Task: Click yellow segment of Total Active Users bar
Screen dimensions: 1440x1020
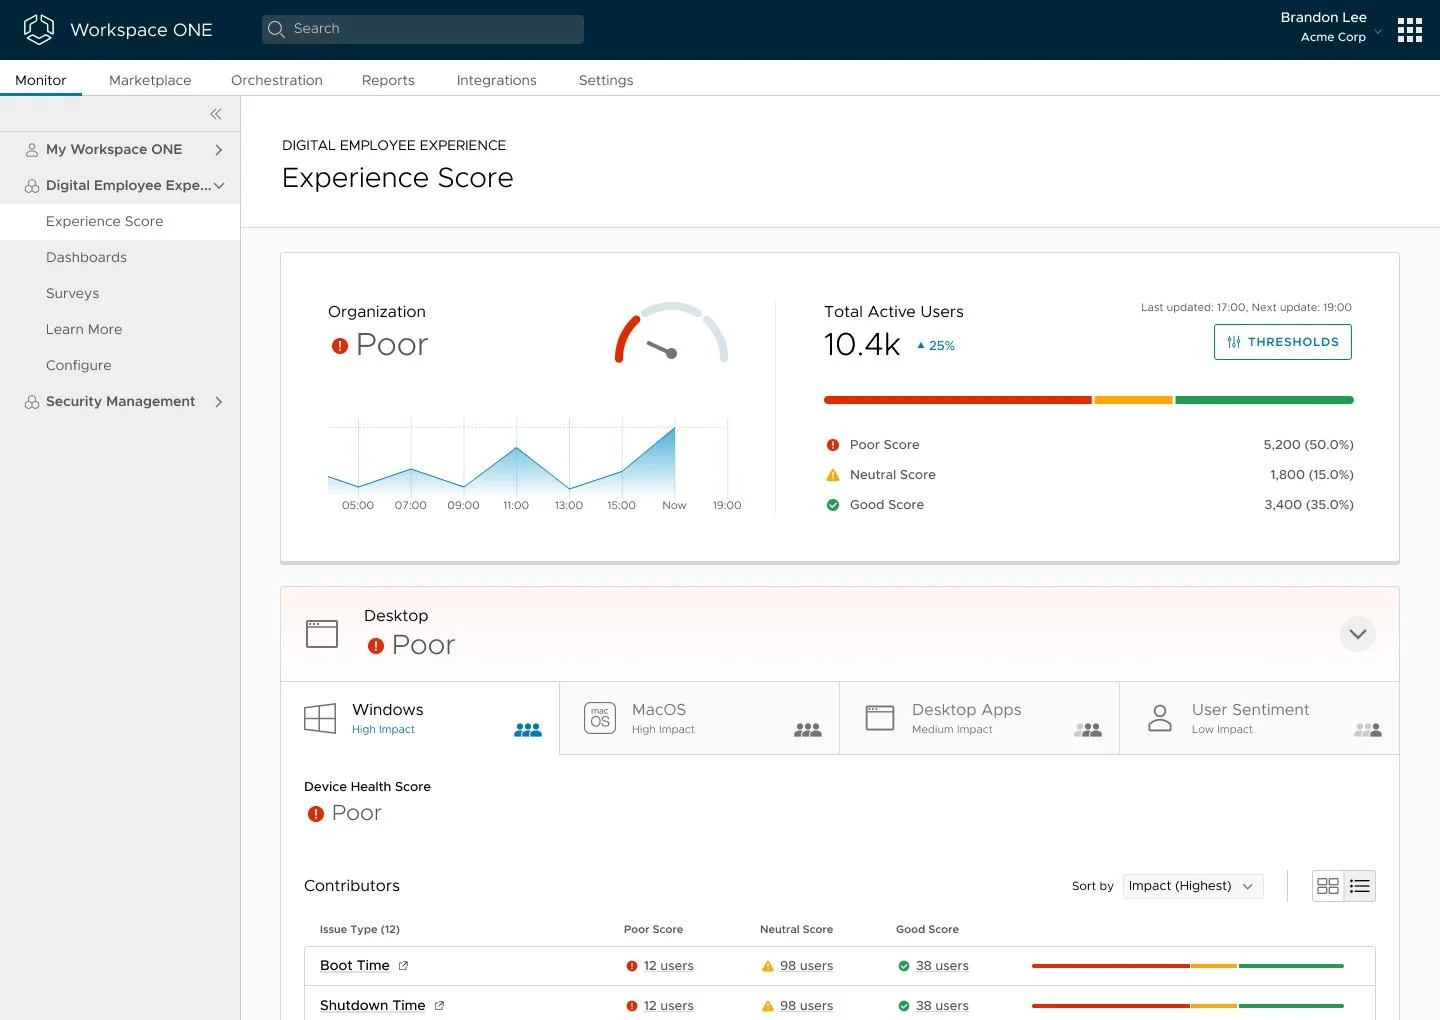Action: pos(1133,400)
